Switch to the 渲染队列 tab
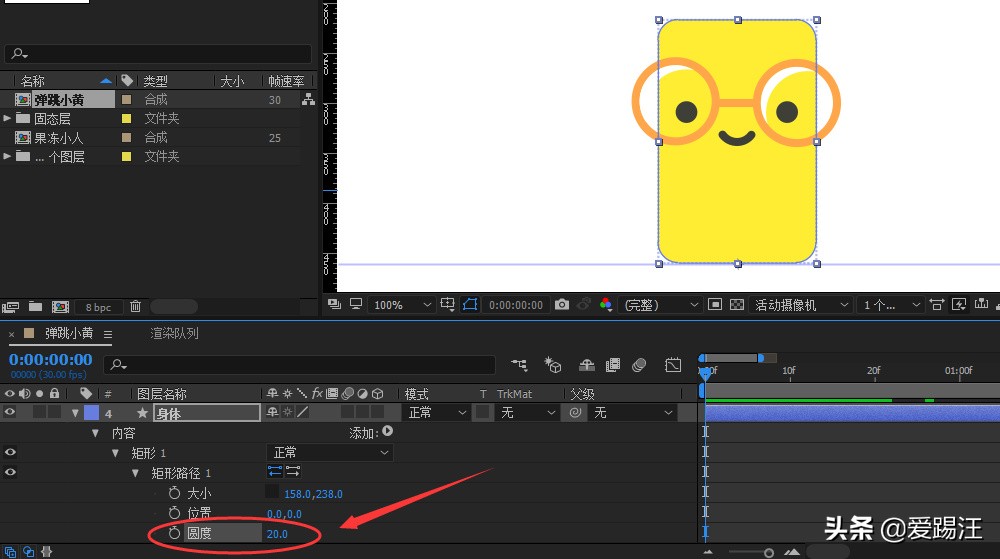 point(174,333)
